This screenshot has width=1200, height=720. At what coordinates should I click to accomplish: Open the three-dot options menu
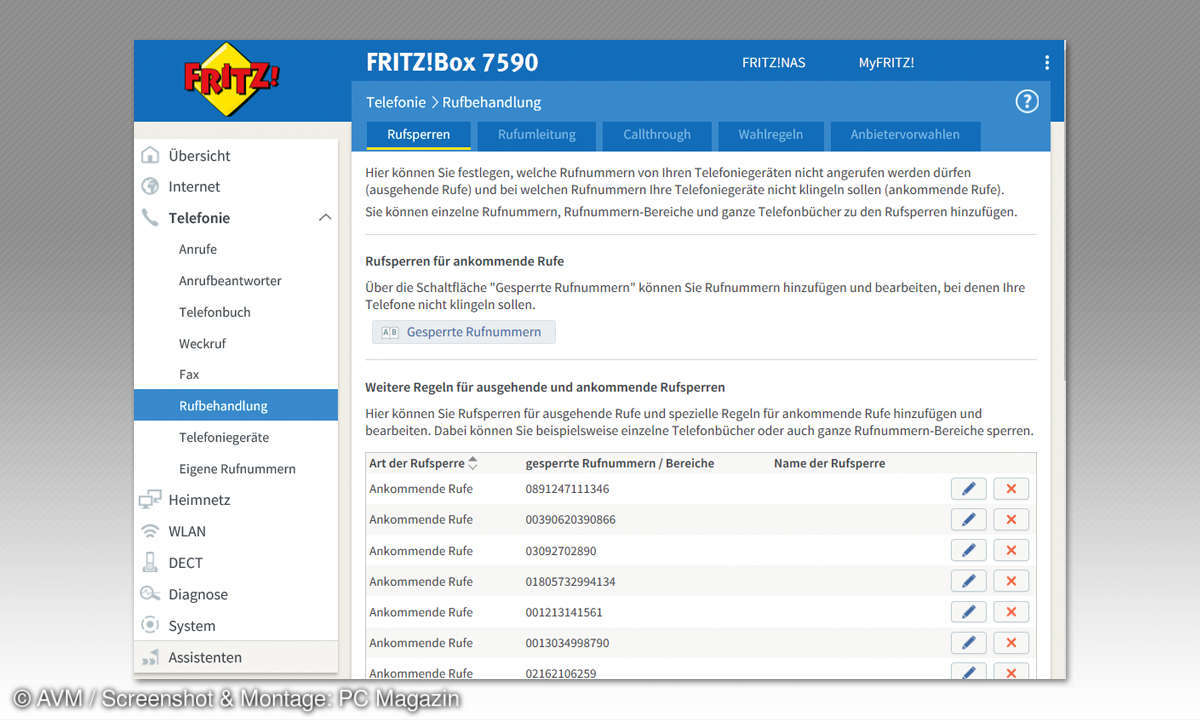coord(1047,62)
